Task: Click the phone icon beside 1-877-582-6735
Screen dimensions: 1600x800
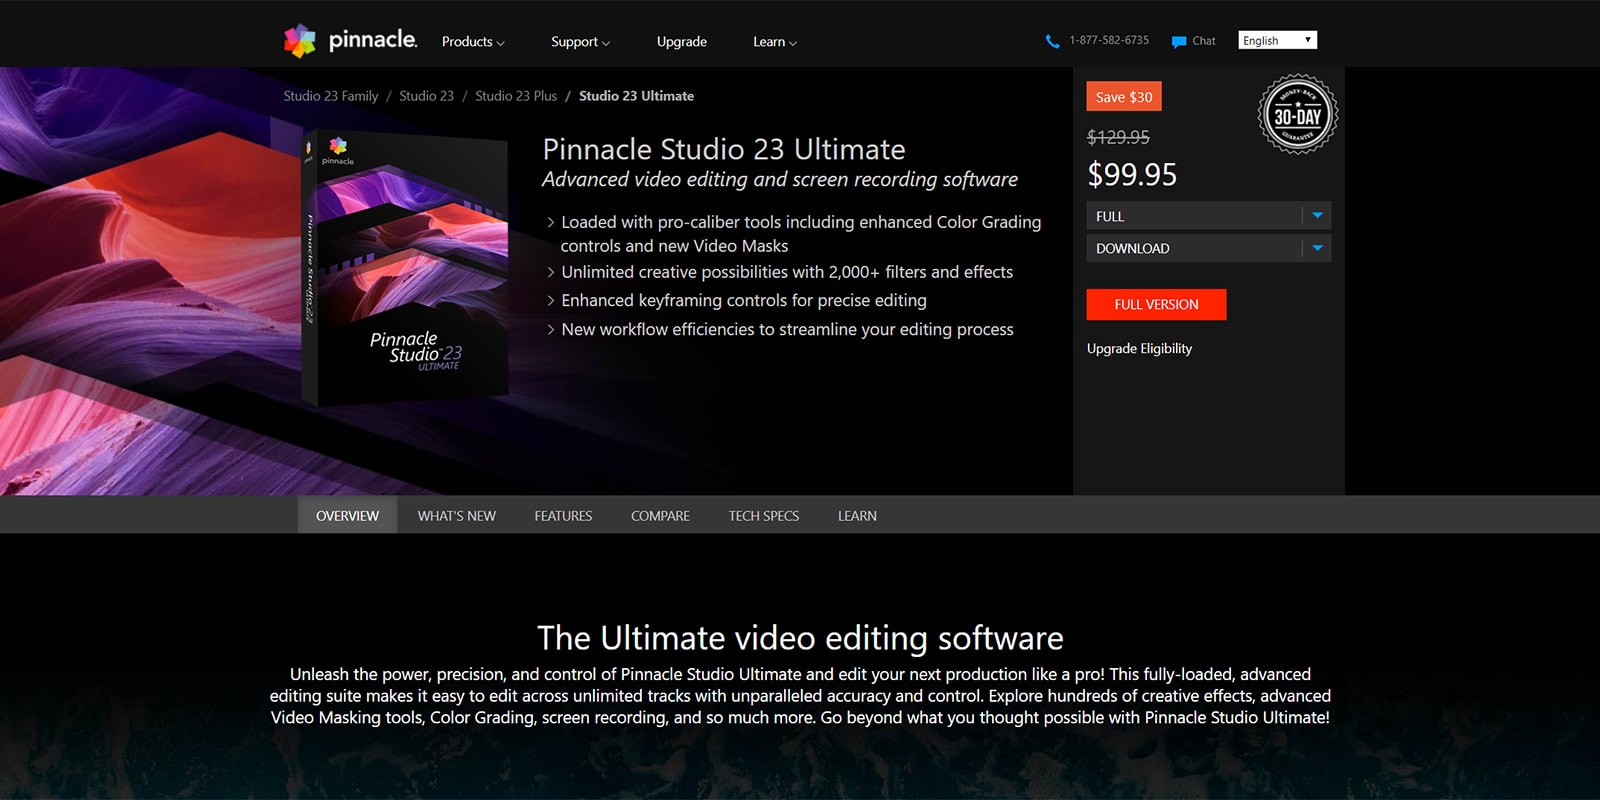Action: click(1052, 41)
